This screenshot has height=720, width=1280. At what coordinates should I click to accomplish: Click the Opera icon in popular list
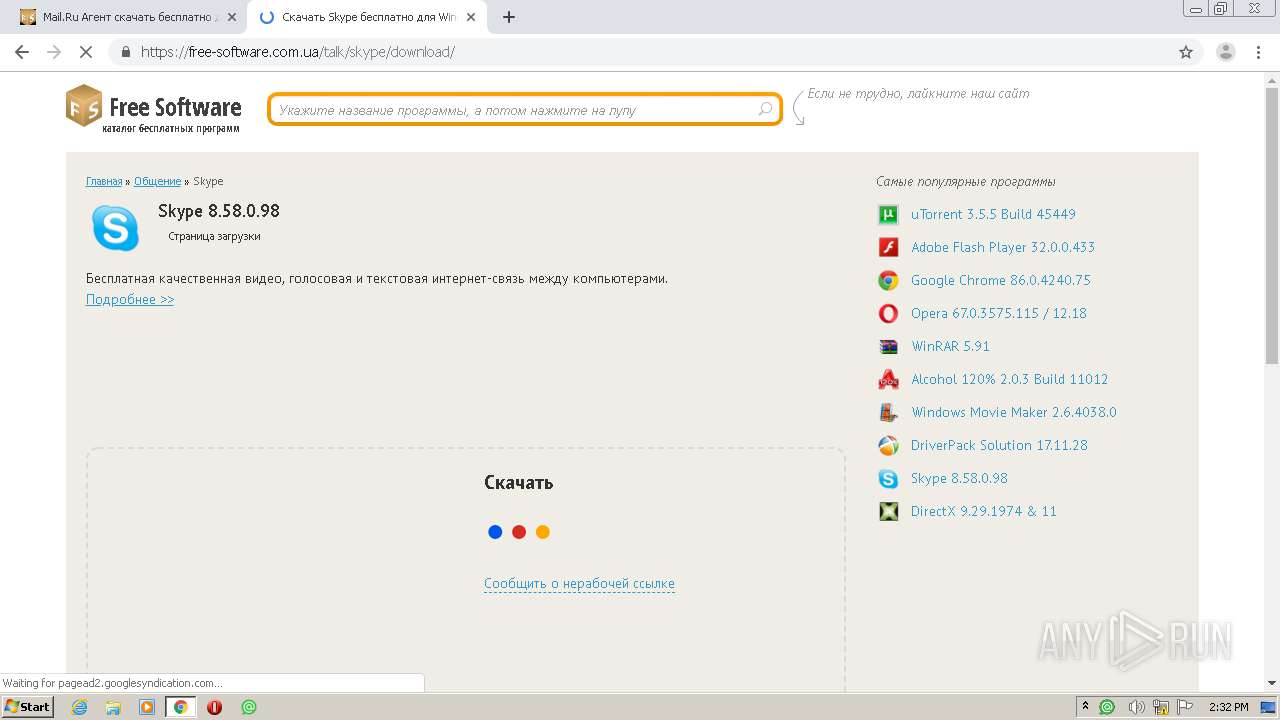pos(888,313)
